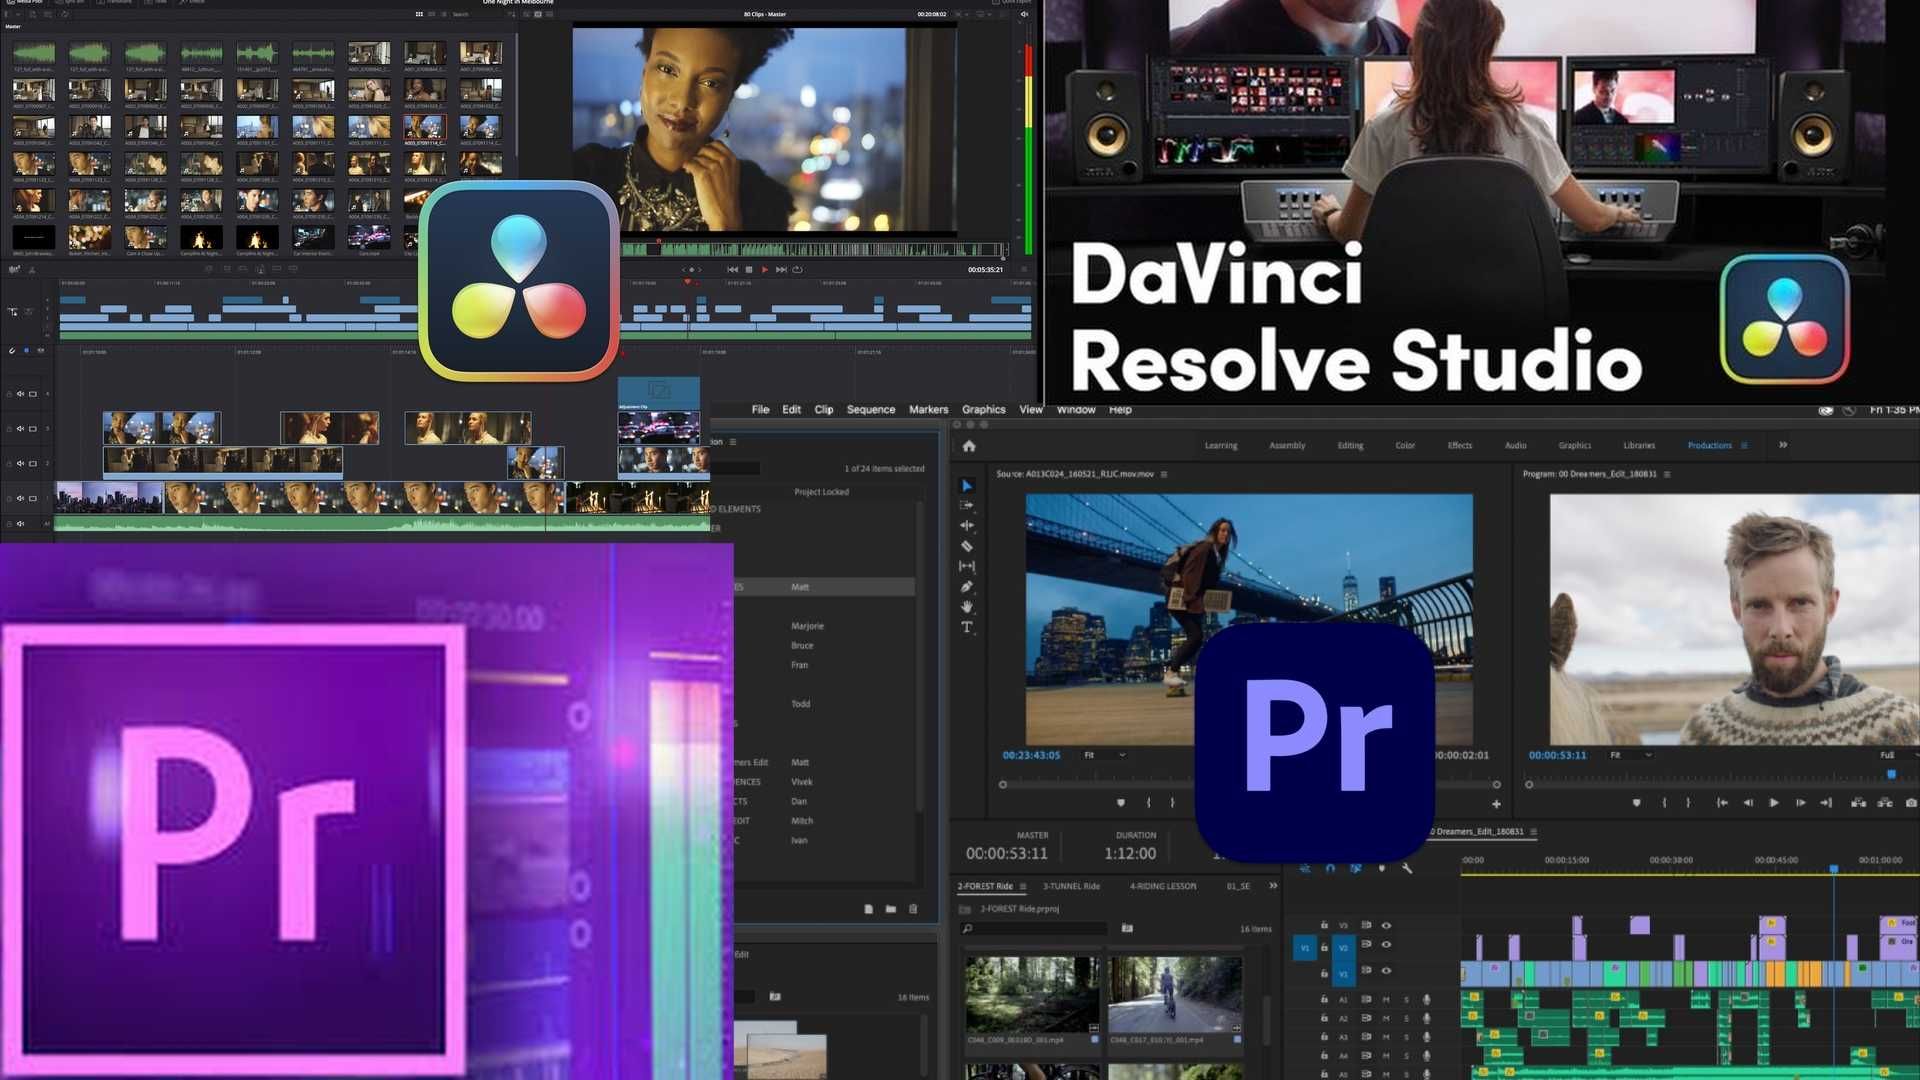Select the Selection tool in Premiere toolbar
1920x1080 pixels.
967,486
